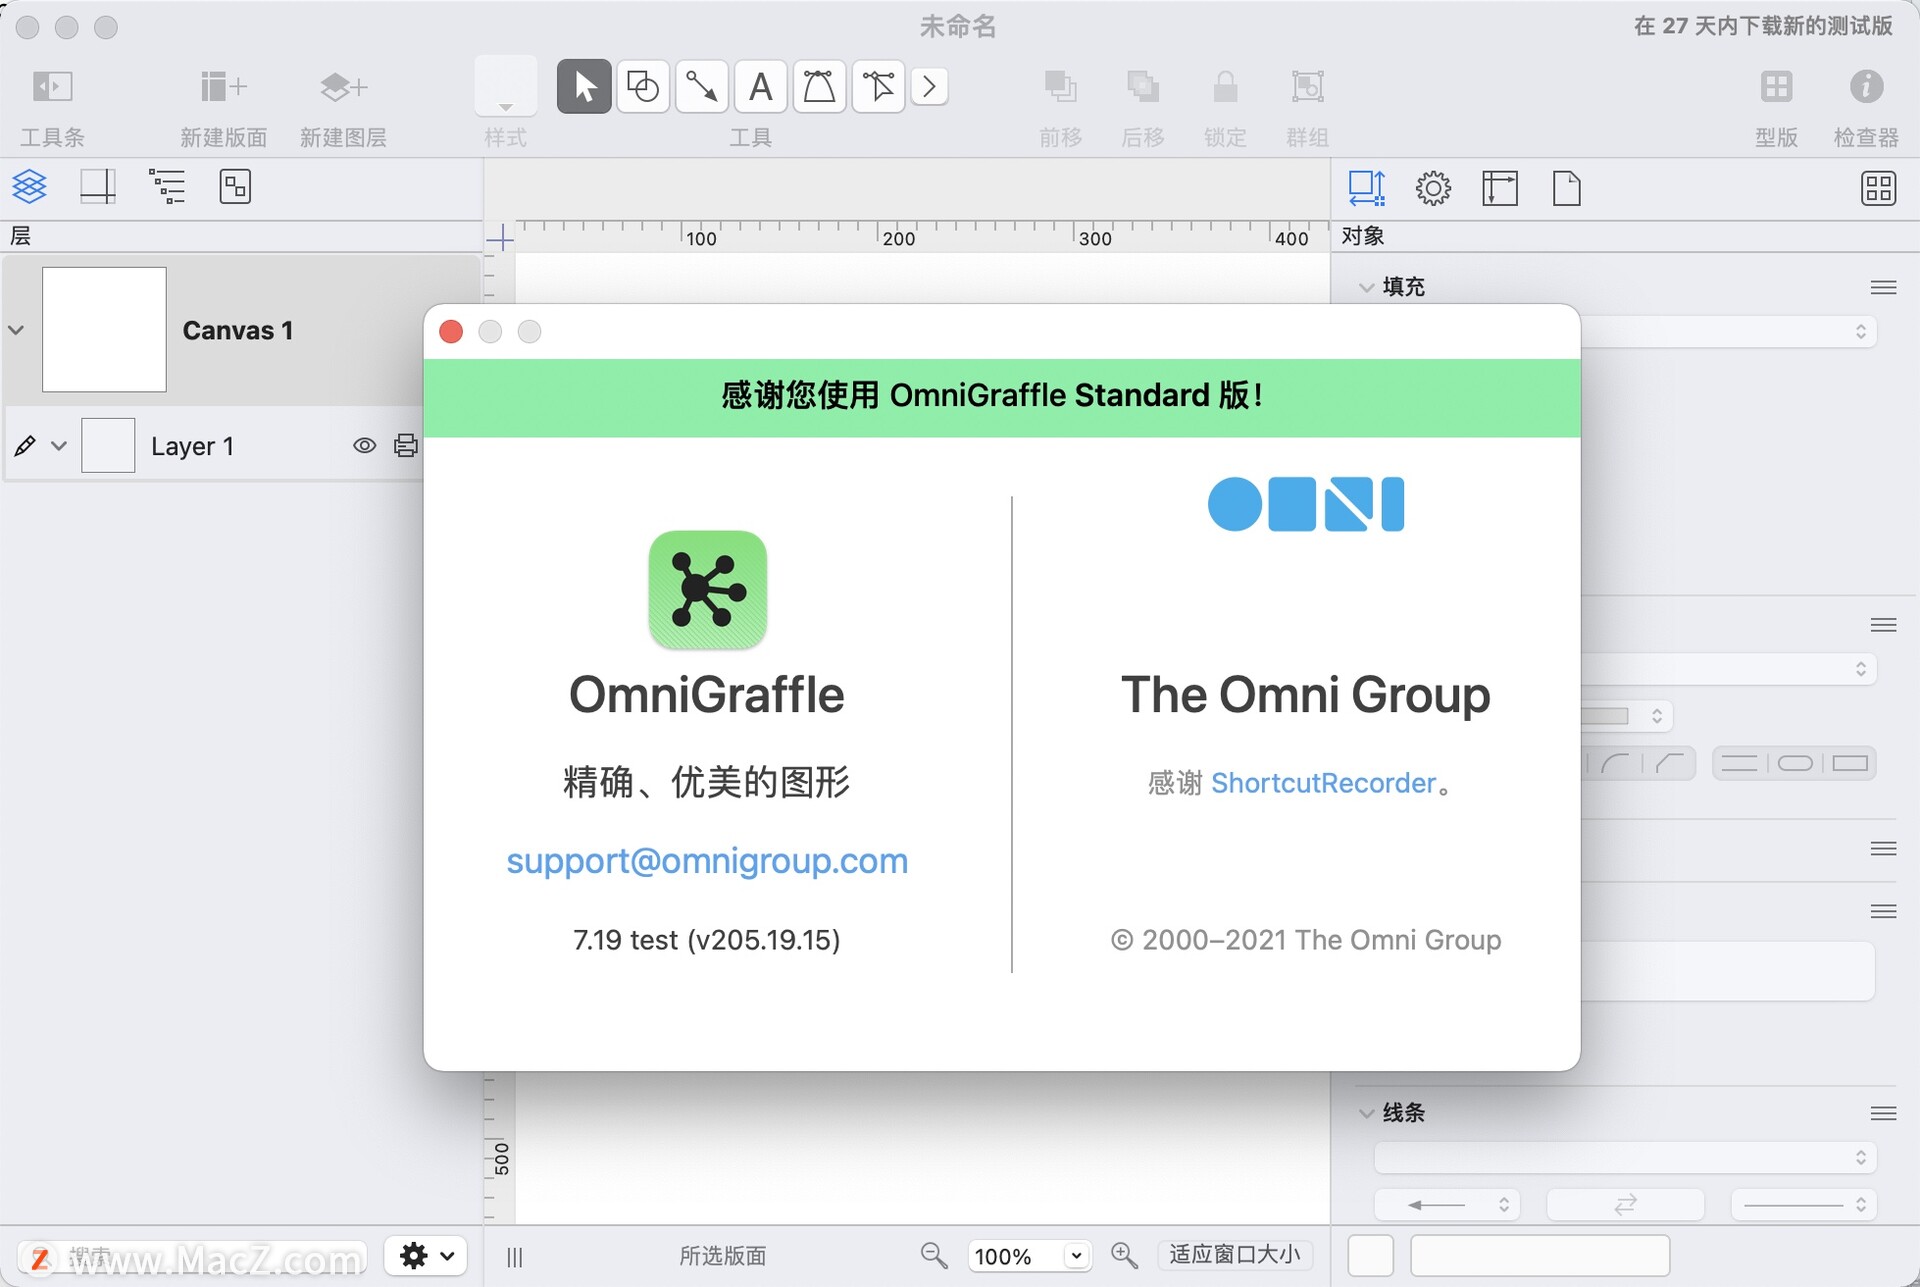Open the third inspector section options menu

pos(1883,849)
